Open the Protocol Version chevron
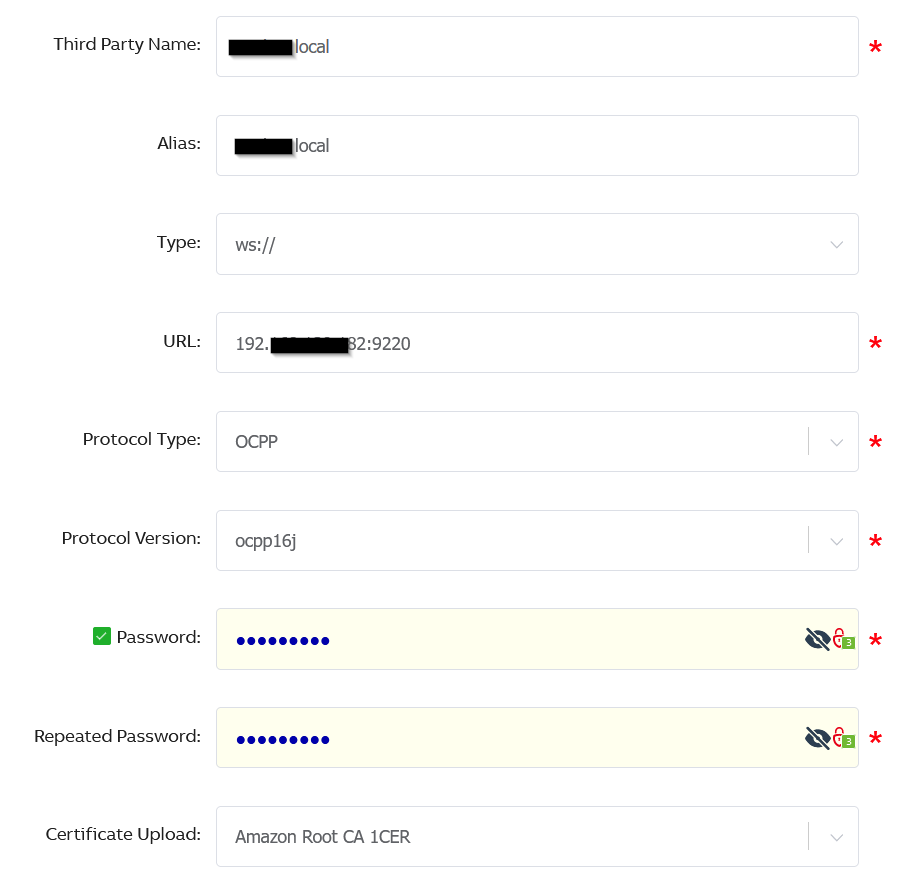Viewport: 904px width, 893px height. (837, 541)
